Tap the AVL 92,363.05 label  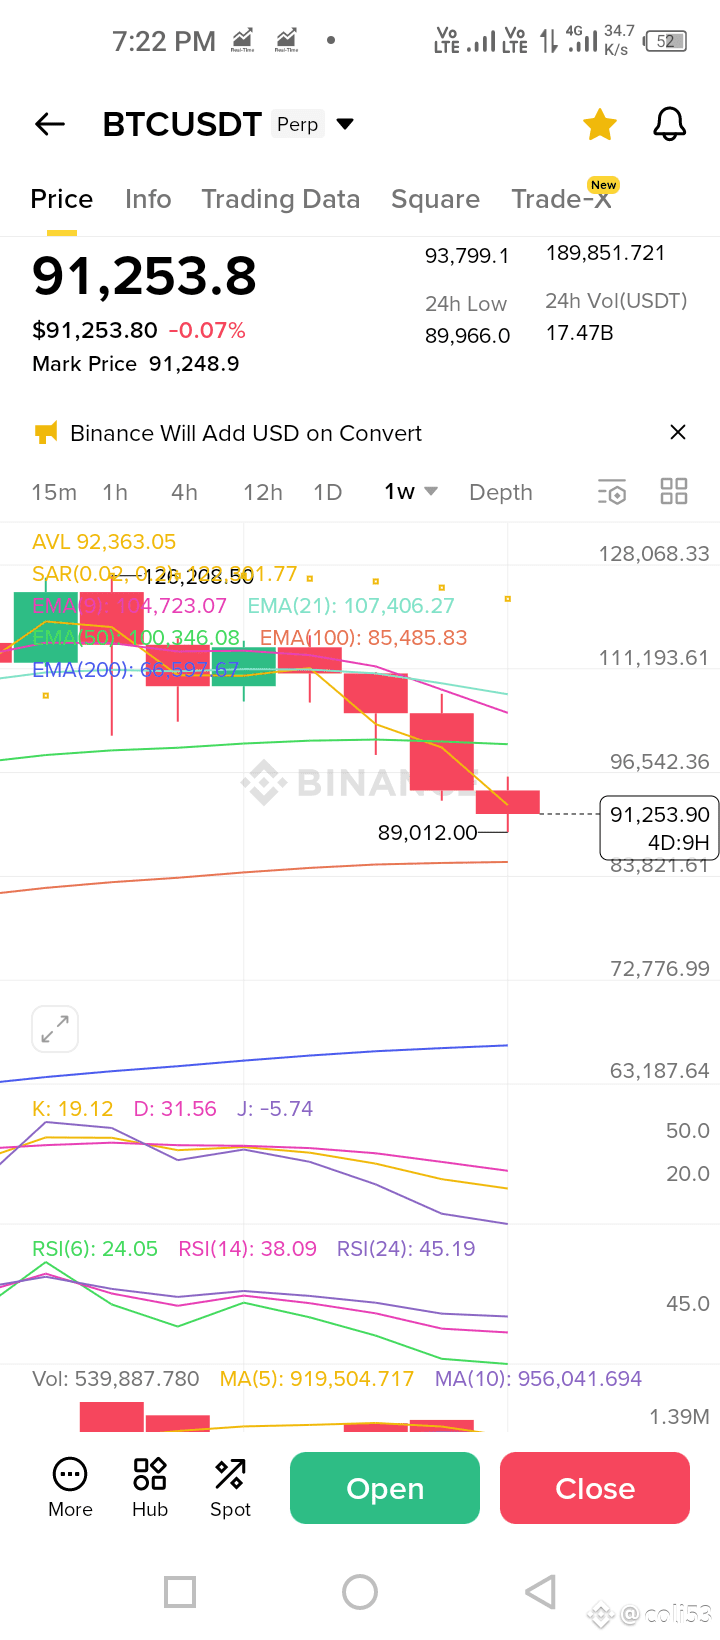tap(104, 541)
